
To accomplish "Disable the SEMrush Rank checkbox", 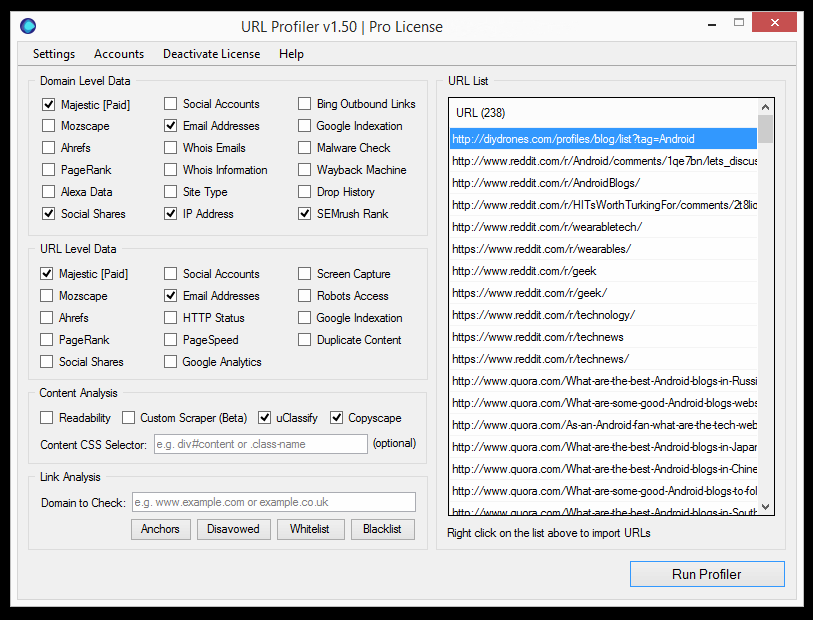I will coord(304,213).
